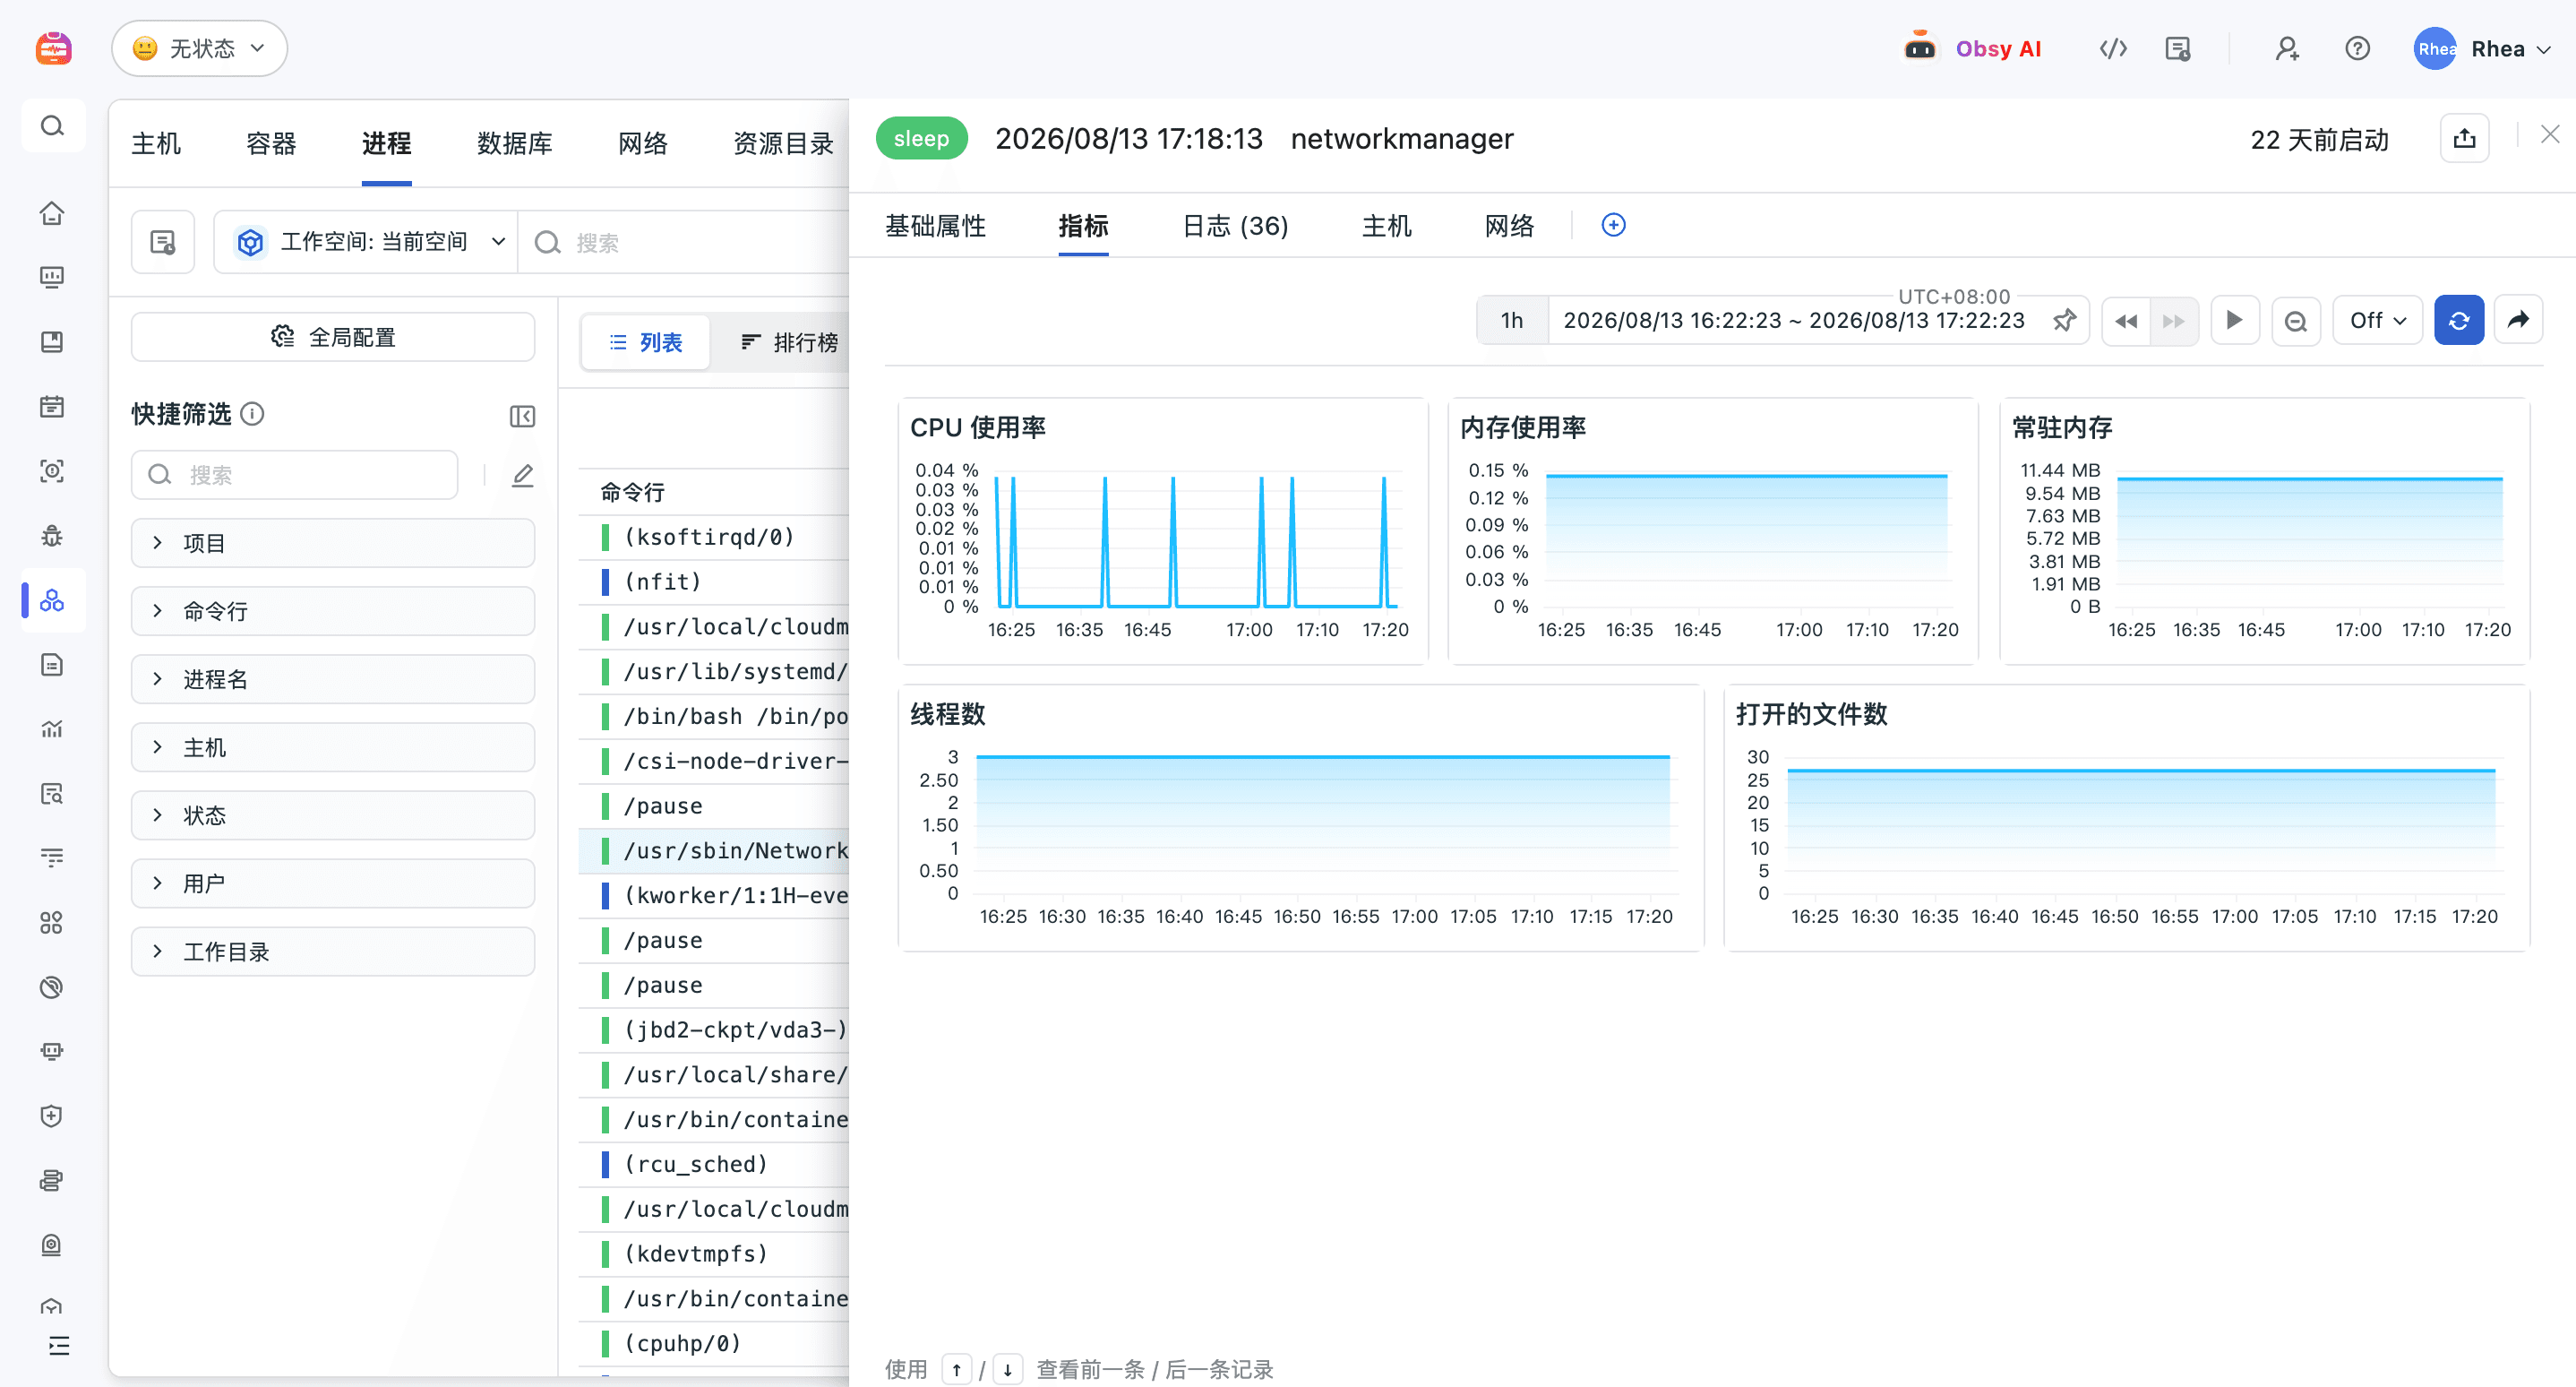Start the playback arrow in time toolbar
Viewport: 2576px width, 1387px height.
(x=2234, y=320)
